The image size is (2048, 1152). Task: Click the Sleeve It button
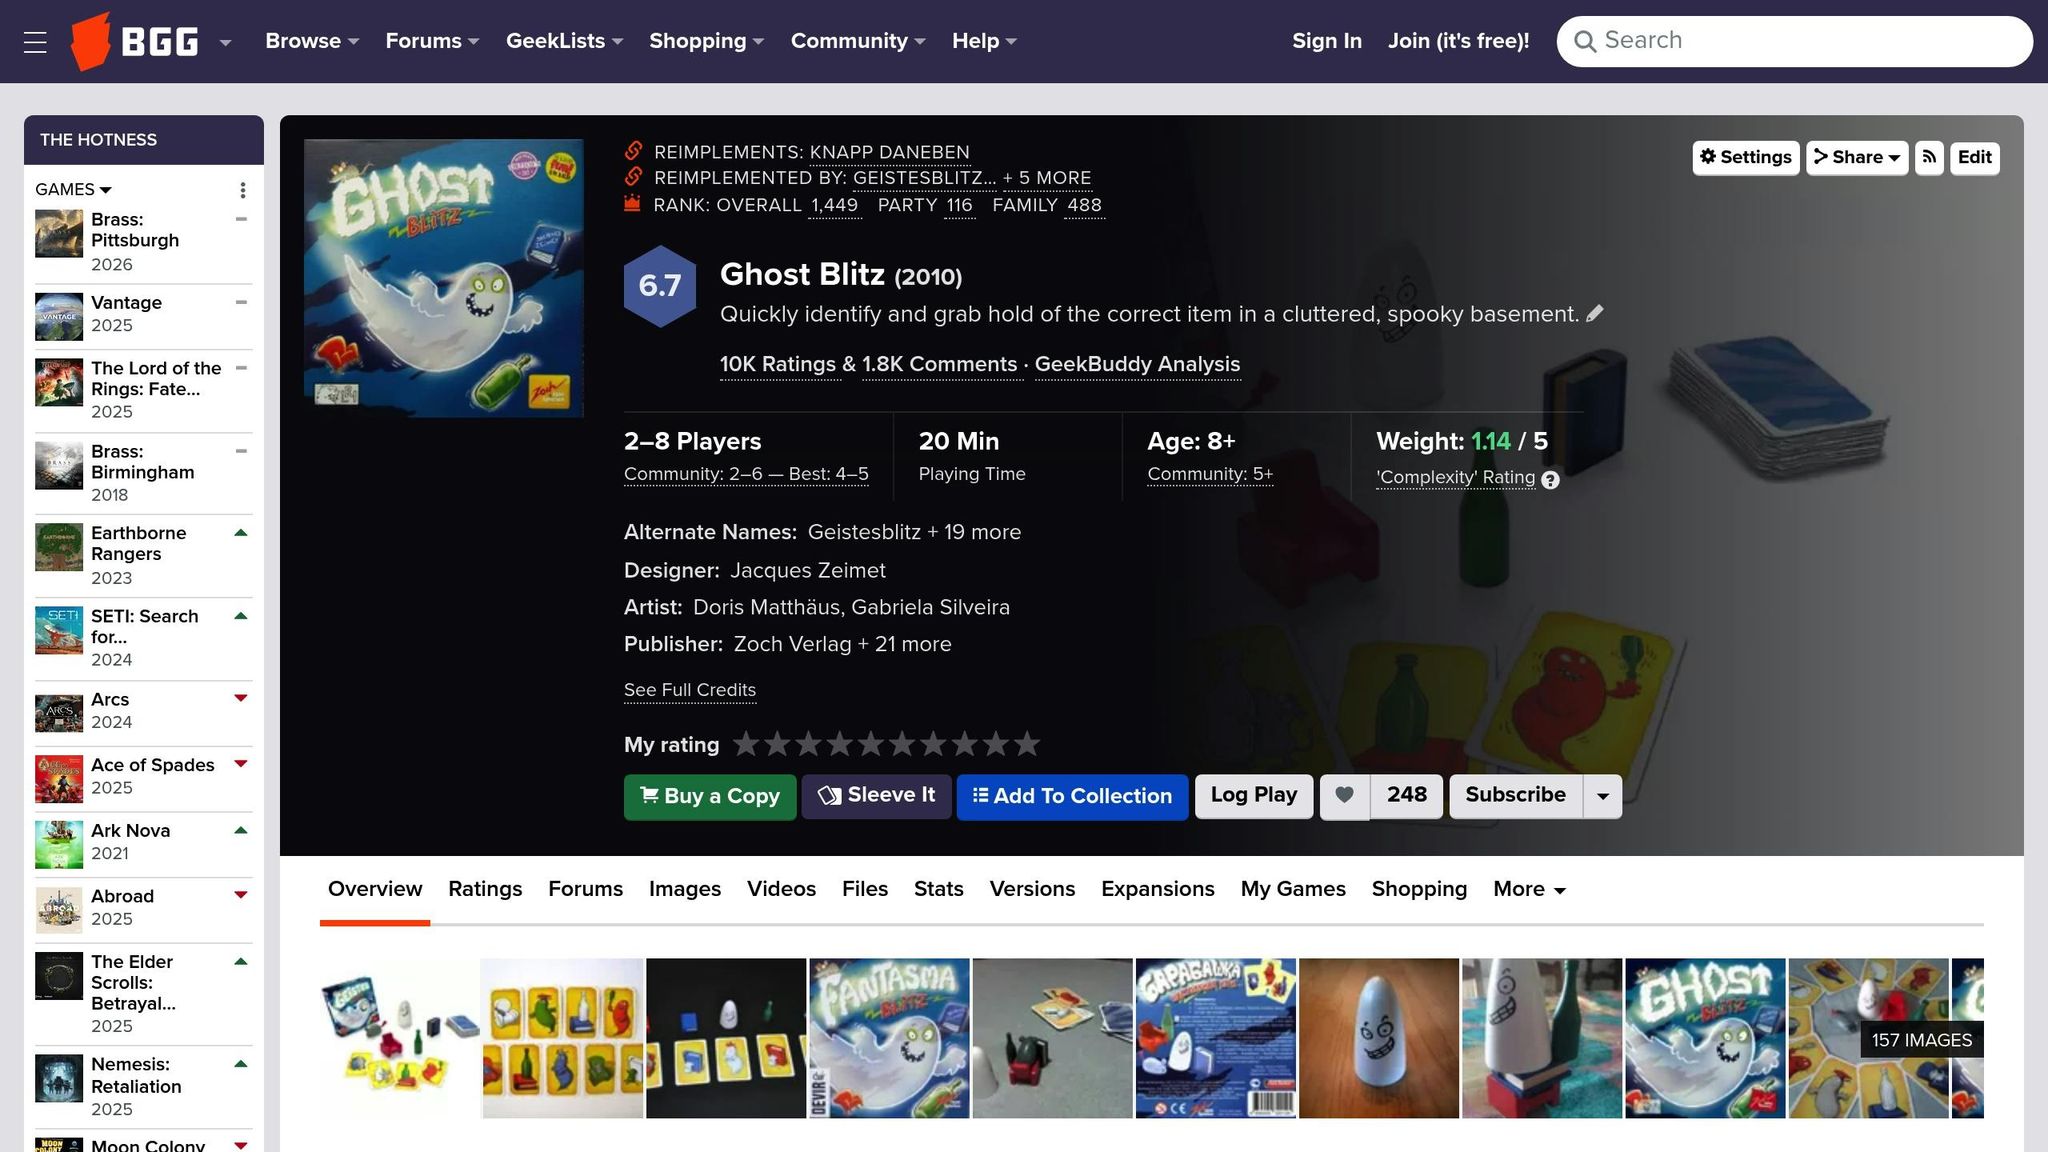(876, 796)
